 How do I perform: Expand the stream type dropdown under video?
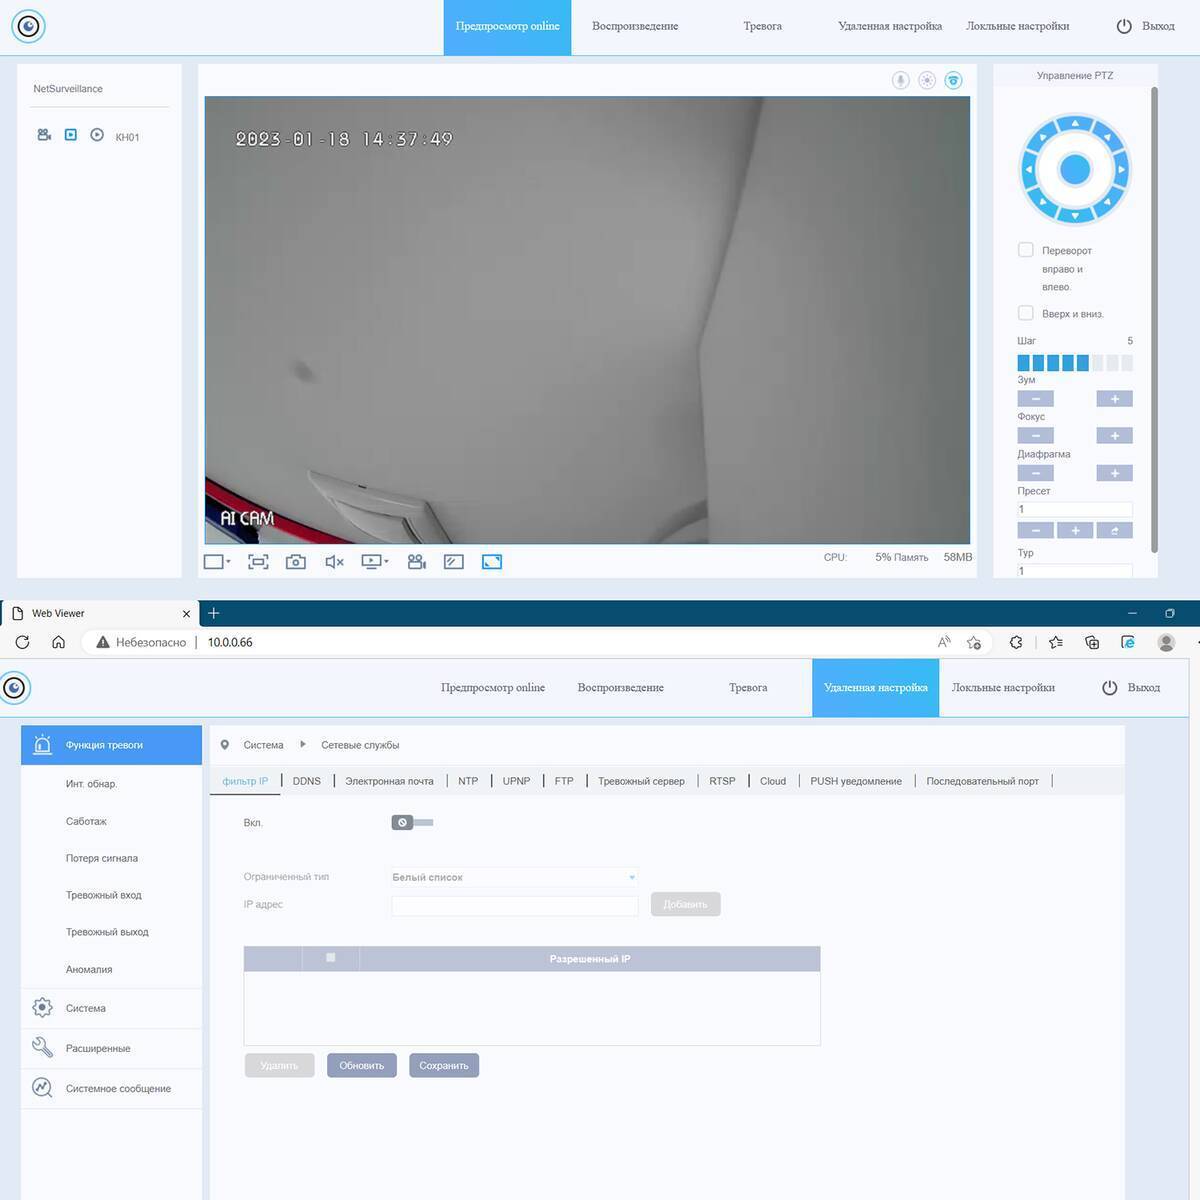tap(375, 562)
